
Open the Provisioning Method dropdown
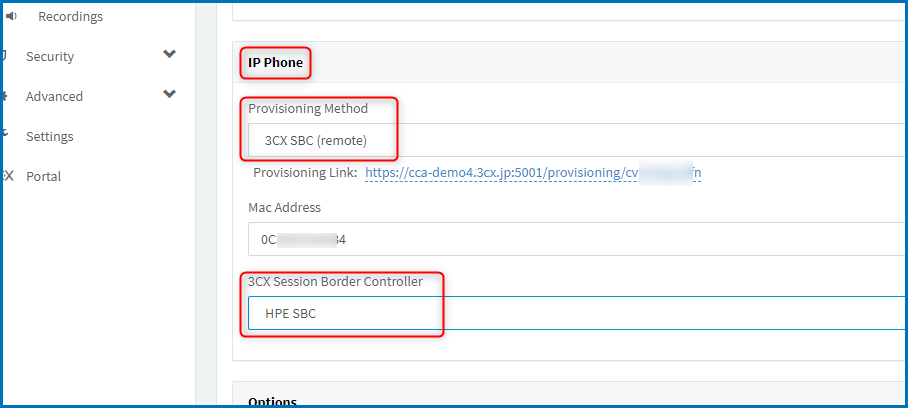click(x=577, y=140)
